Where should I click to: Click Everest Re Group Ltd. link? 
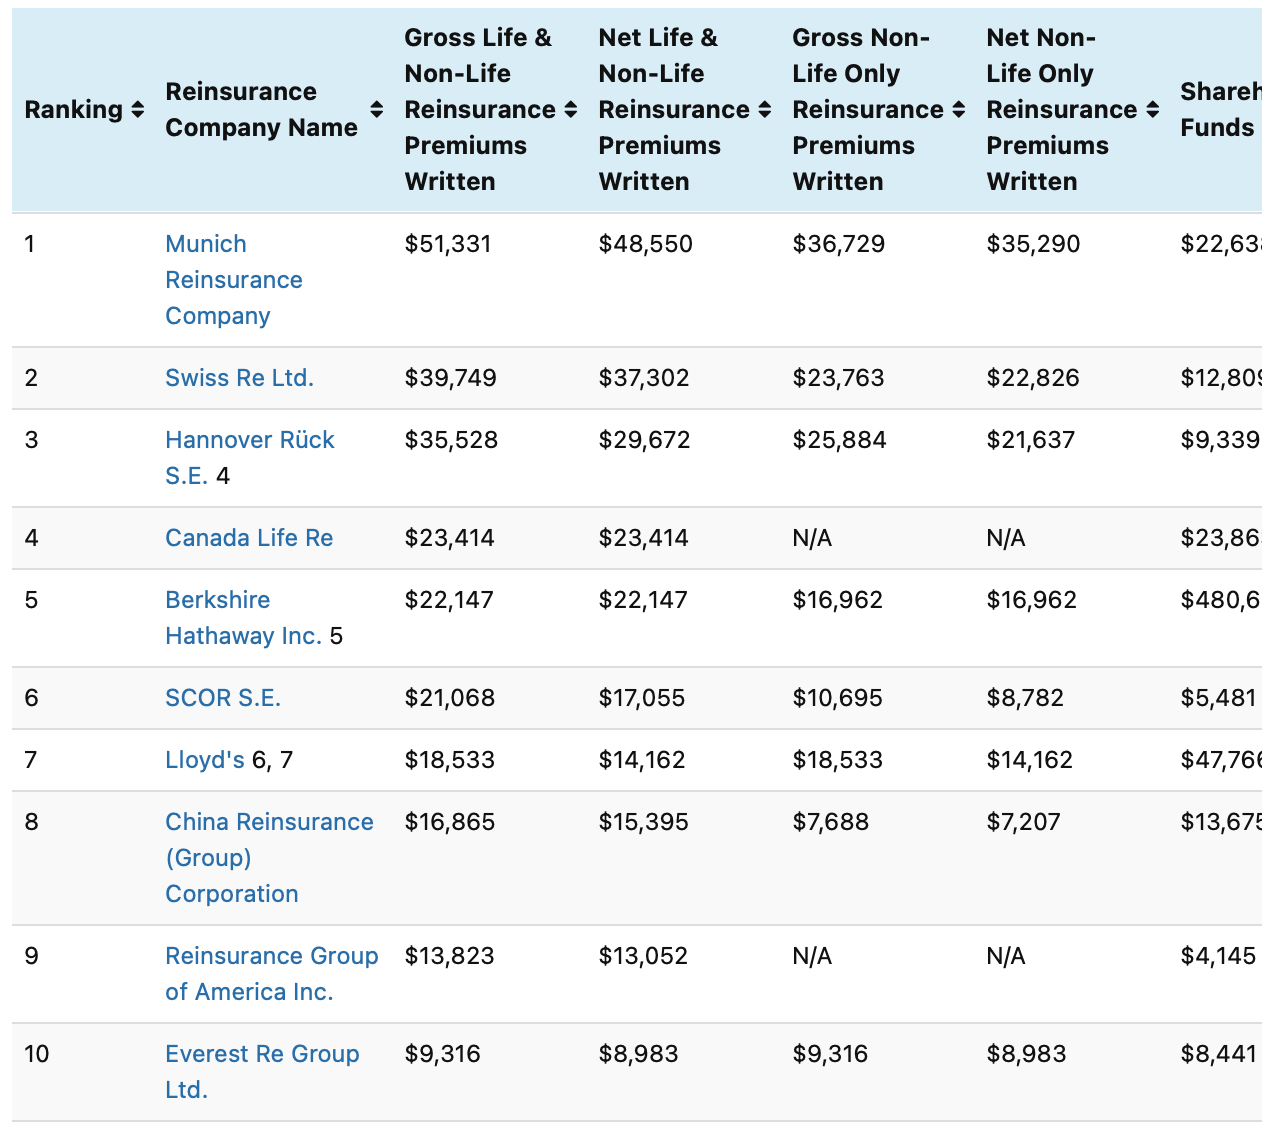[x=262, y=1054]
